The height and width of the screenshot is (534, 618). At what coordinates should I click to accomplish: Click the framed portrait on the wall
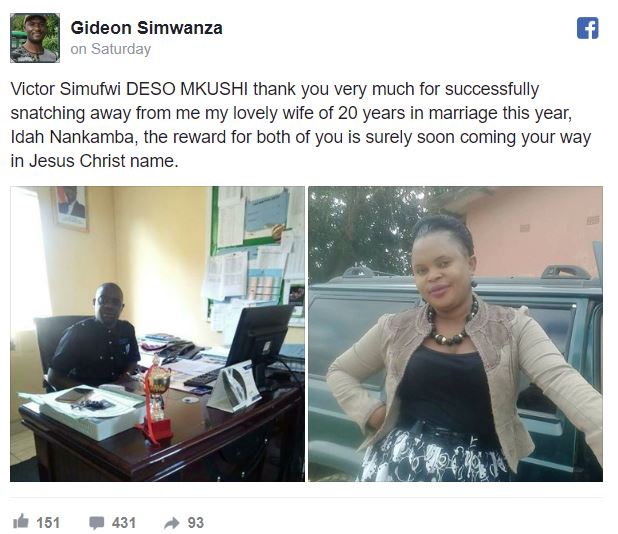(x=71, y=209)
